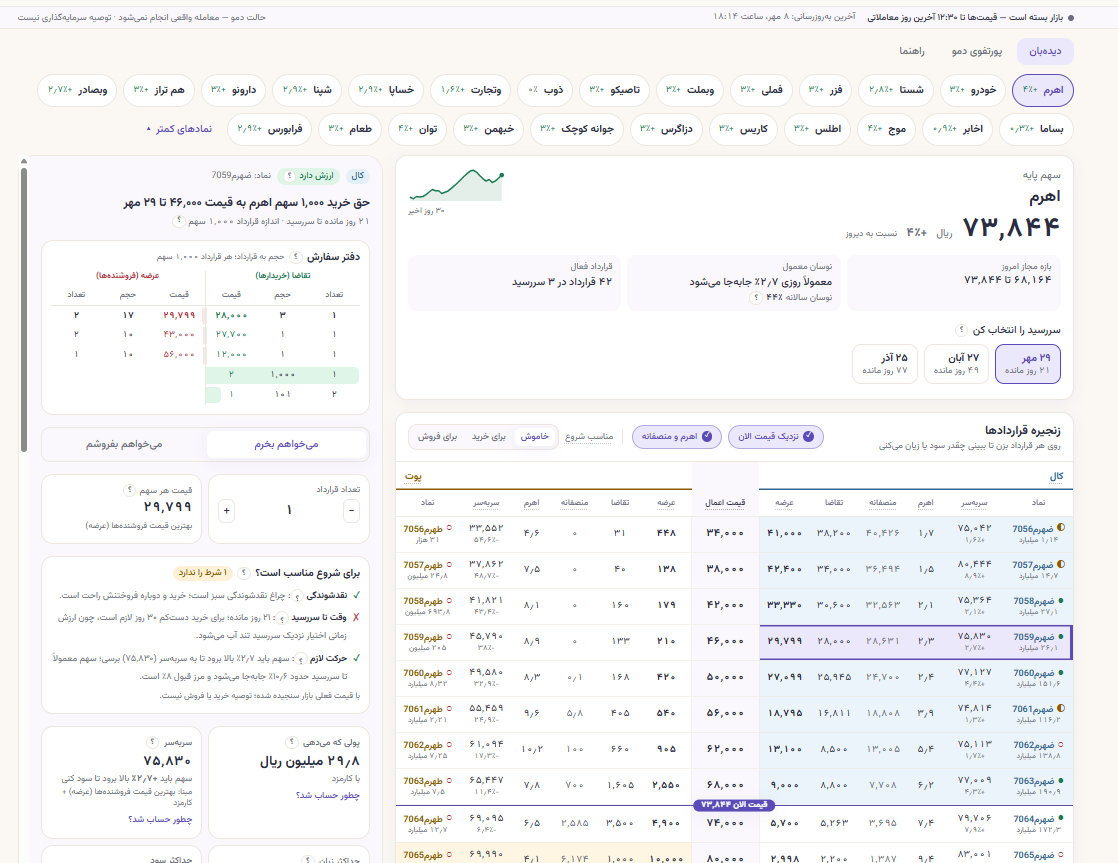Click the پوت column group header
This screenshot has width=1118, height=863.
tap(413, 476)
